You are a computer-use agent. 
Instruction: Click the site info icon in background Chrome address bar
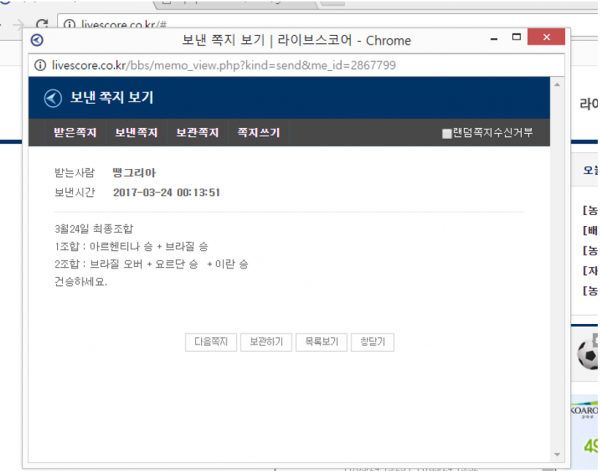coord(69,24)
